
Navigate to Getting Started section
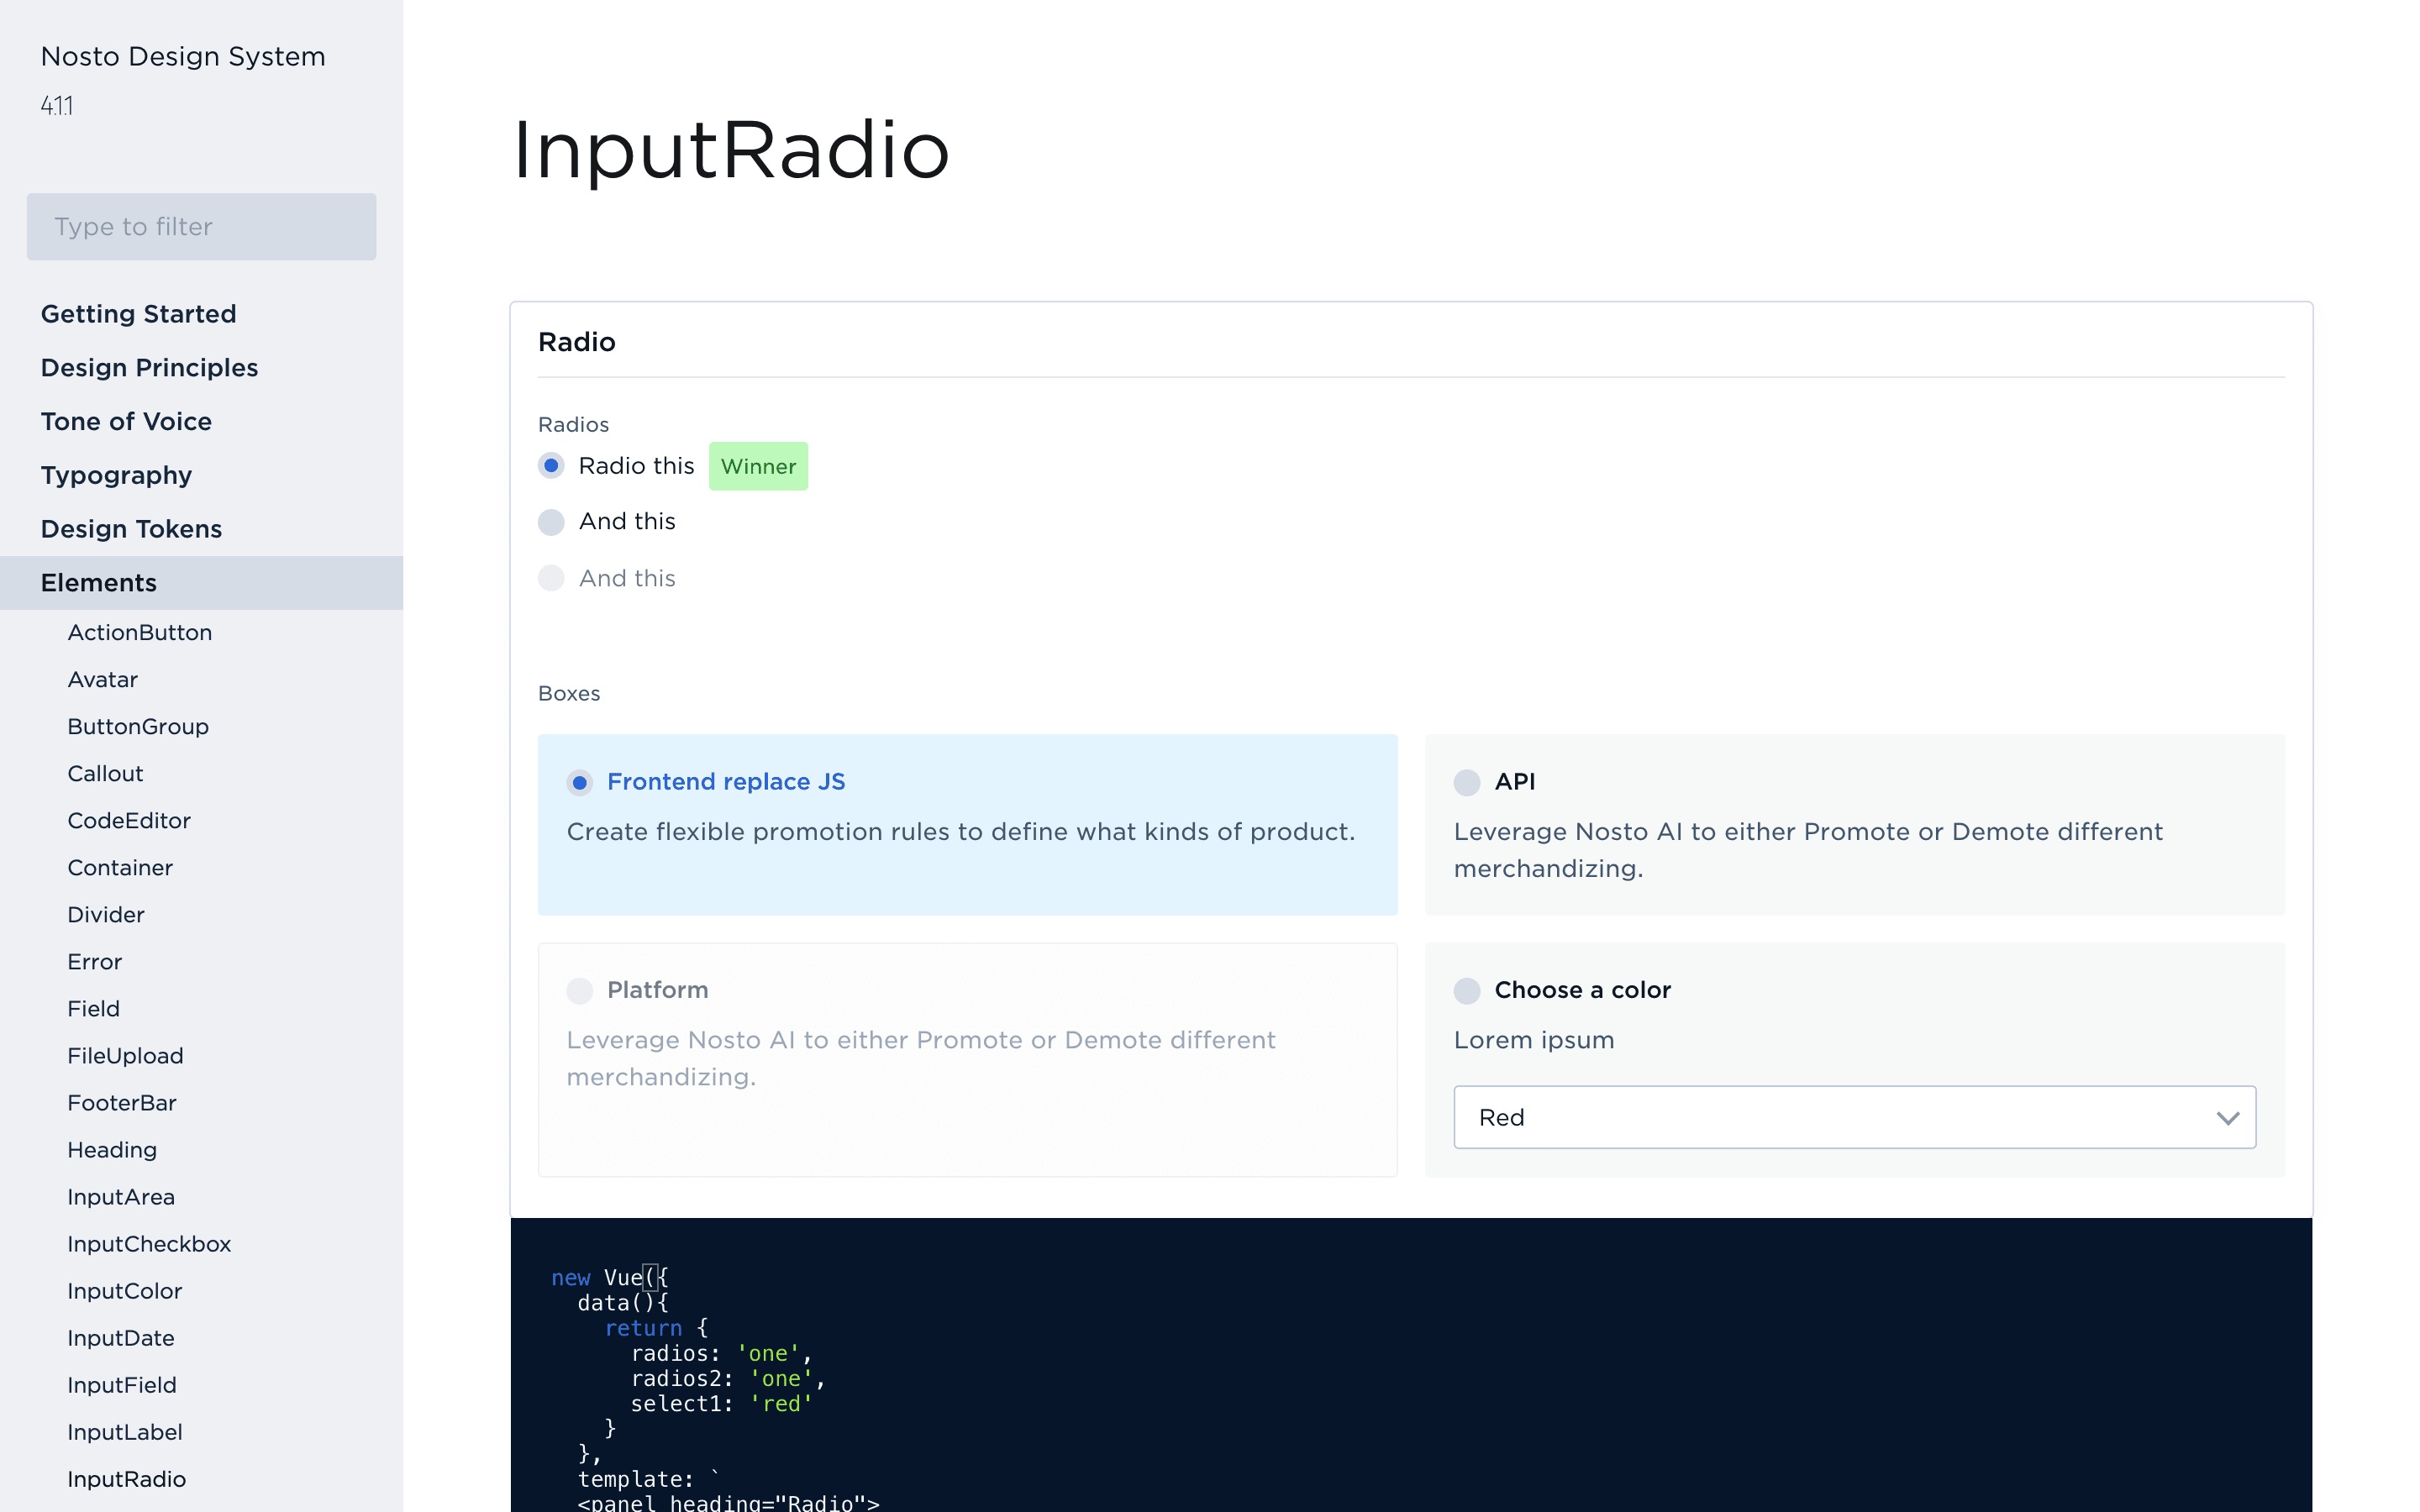coord(138,313)
